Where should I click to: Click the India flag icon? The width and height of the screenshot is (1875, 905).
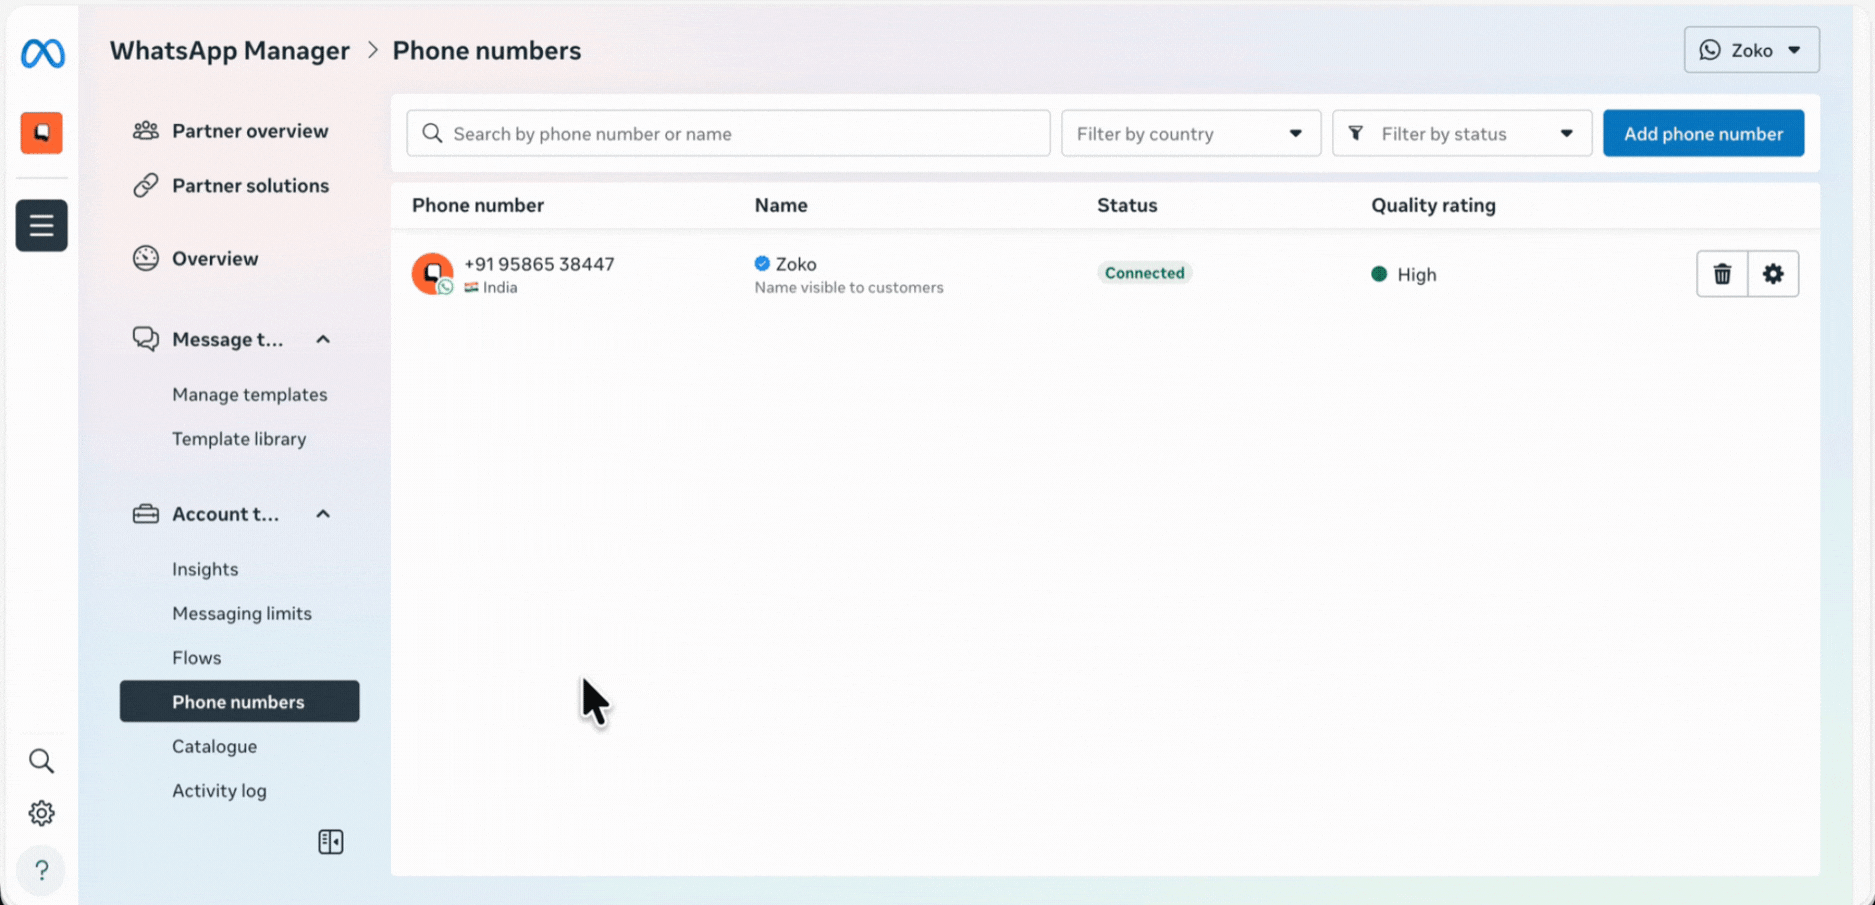(x=471, y=287)
